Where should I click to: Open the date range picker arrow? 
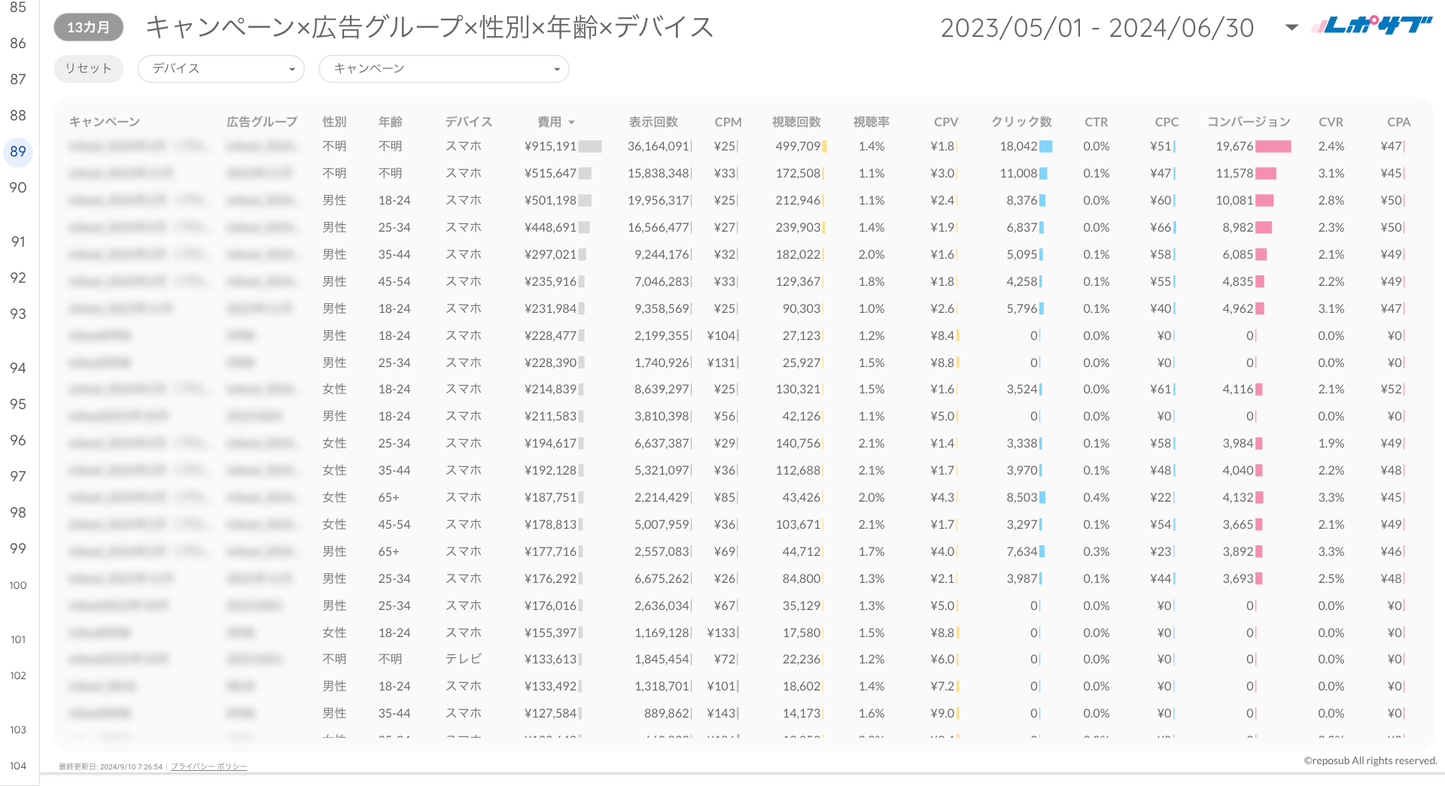1291,27
